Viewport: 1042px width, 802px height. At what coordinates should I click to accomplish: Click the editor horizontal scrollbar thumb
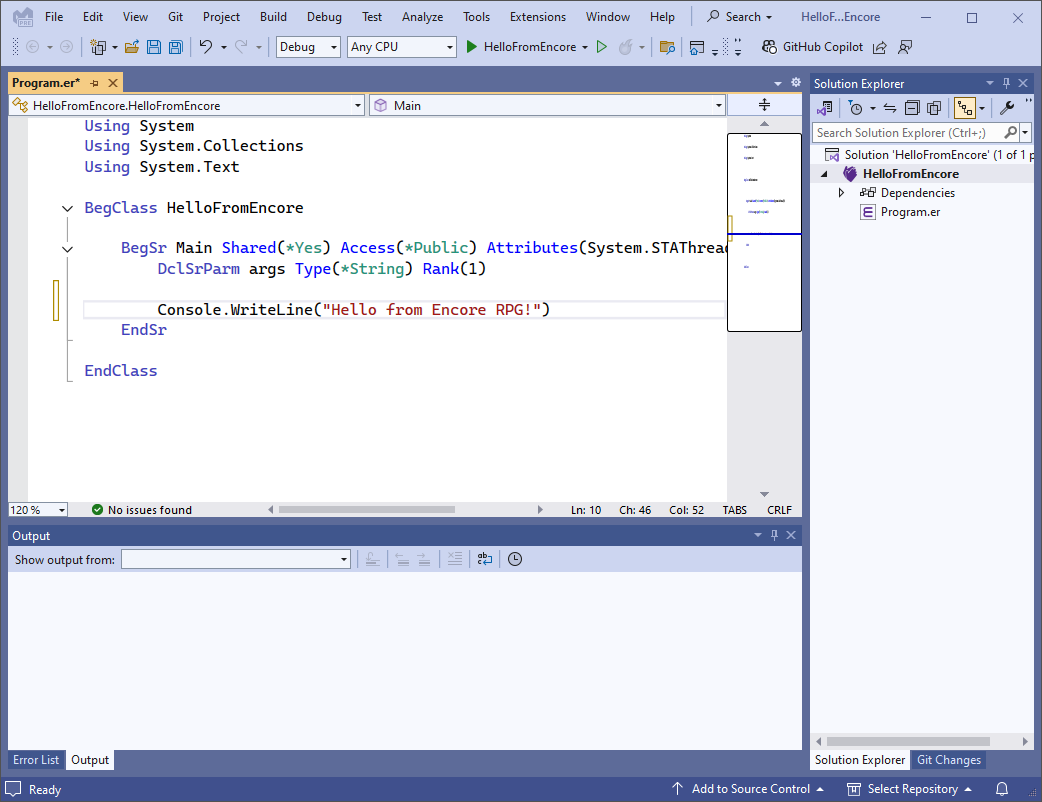[x=367, y=510]
